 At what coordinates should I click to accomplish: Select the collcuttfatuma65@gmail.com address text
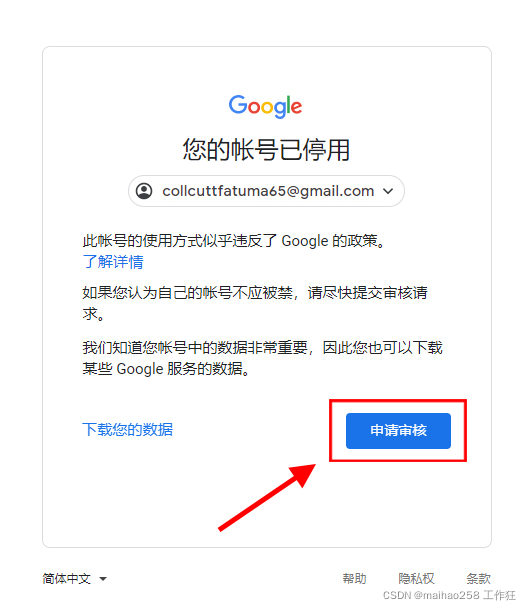click(x=268, y=191)
